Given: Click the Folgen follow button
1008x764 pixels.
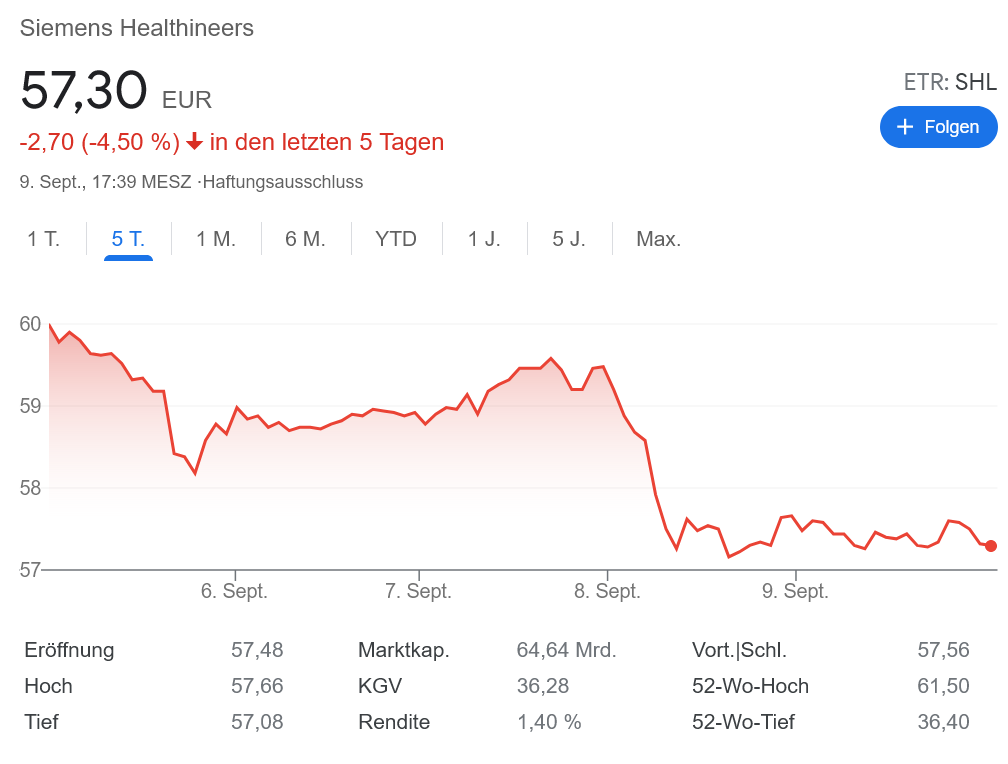Looking at the screenshot, I should click(x=938, y=127).
